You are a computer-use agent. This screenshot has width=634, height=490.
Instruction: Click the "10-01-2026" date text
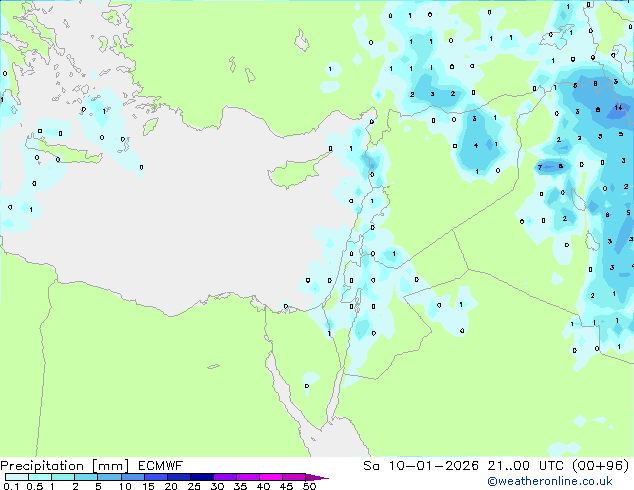click(x=433, y=466)
